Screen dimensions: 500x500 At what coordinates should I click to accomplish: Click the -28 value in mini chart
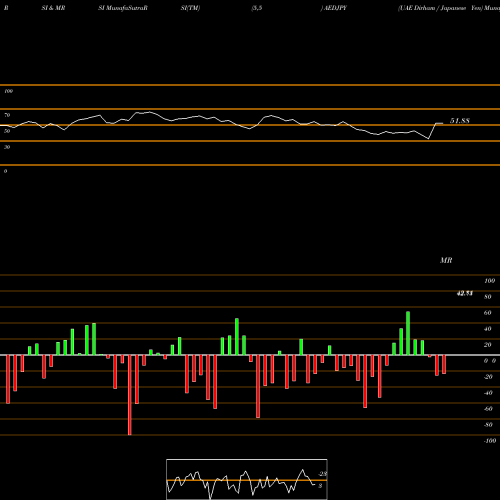(x=323, y=474)
